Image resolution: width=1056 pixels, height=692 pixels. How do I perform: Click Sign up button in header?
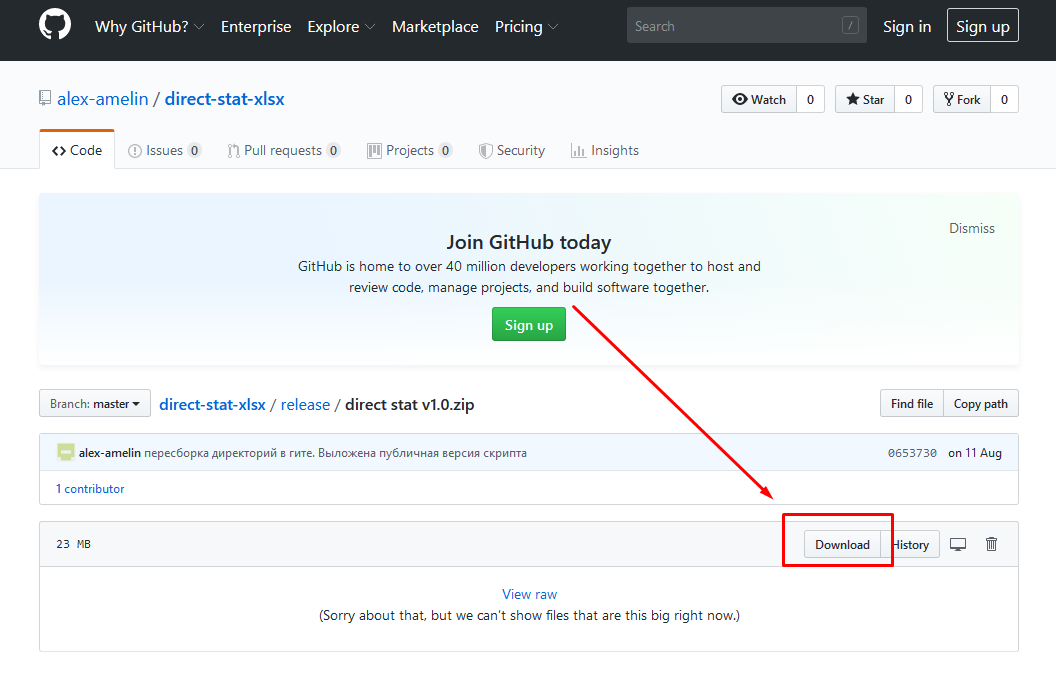[x=983, y=26]
